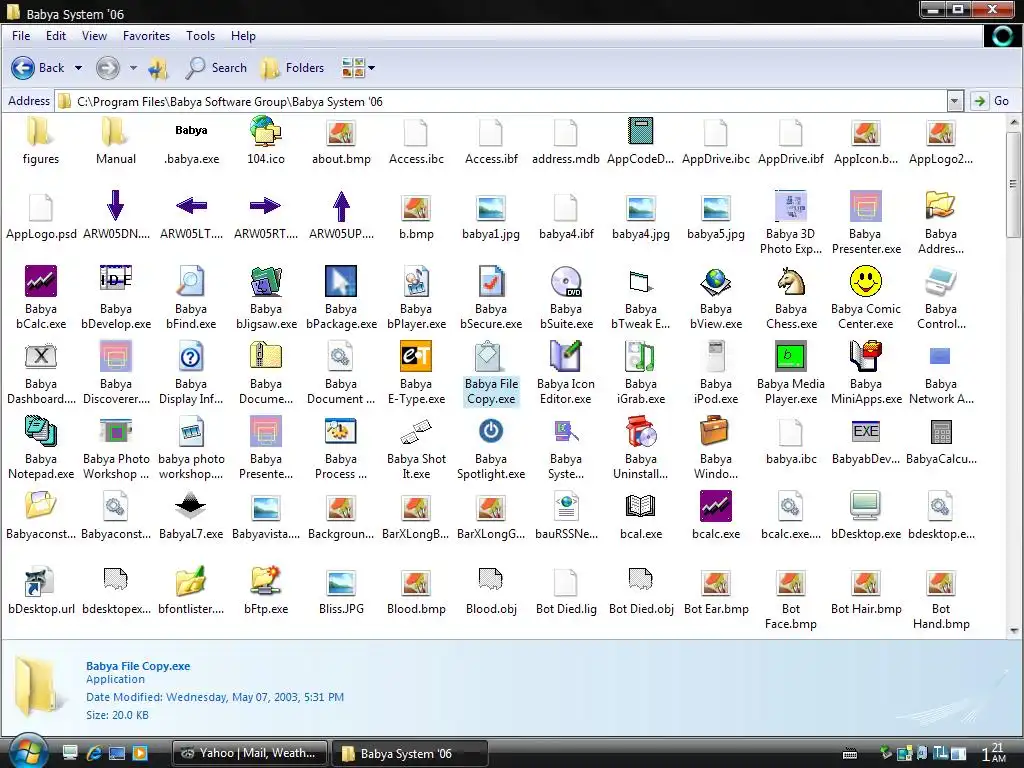The width and height of the screenshot is (1024, 768).
Task: Select the AppCodeD... notebook icon
Action: pyautogui.click(x=641, y=131)
